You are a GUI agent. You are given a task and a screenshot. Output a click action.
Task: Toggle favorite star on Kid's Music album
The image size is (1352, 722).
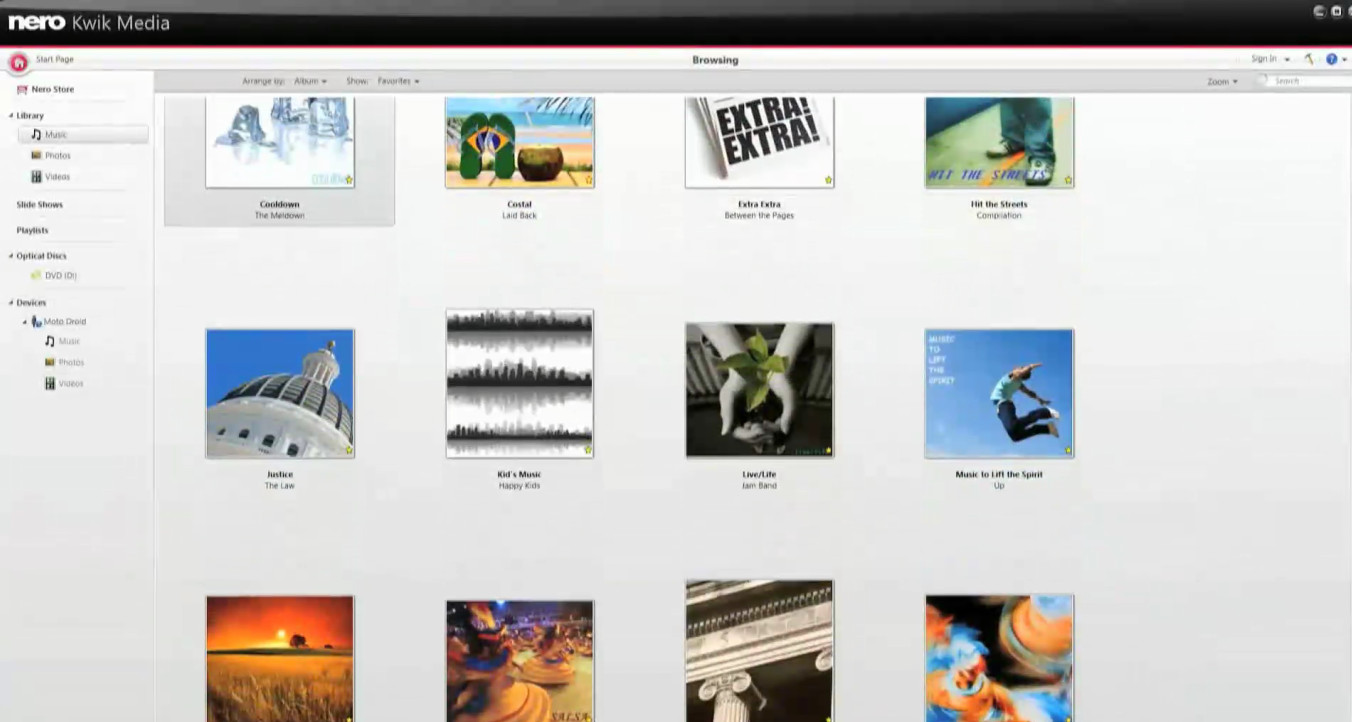[588, 450]
